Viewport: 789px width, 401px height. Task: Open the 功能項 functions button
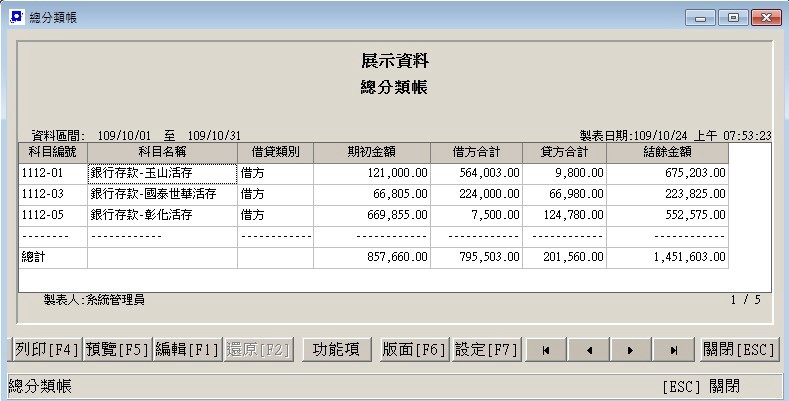[x=337, y=350]
